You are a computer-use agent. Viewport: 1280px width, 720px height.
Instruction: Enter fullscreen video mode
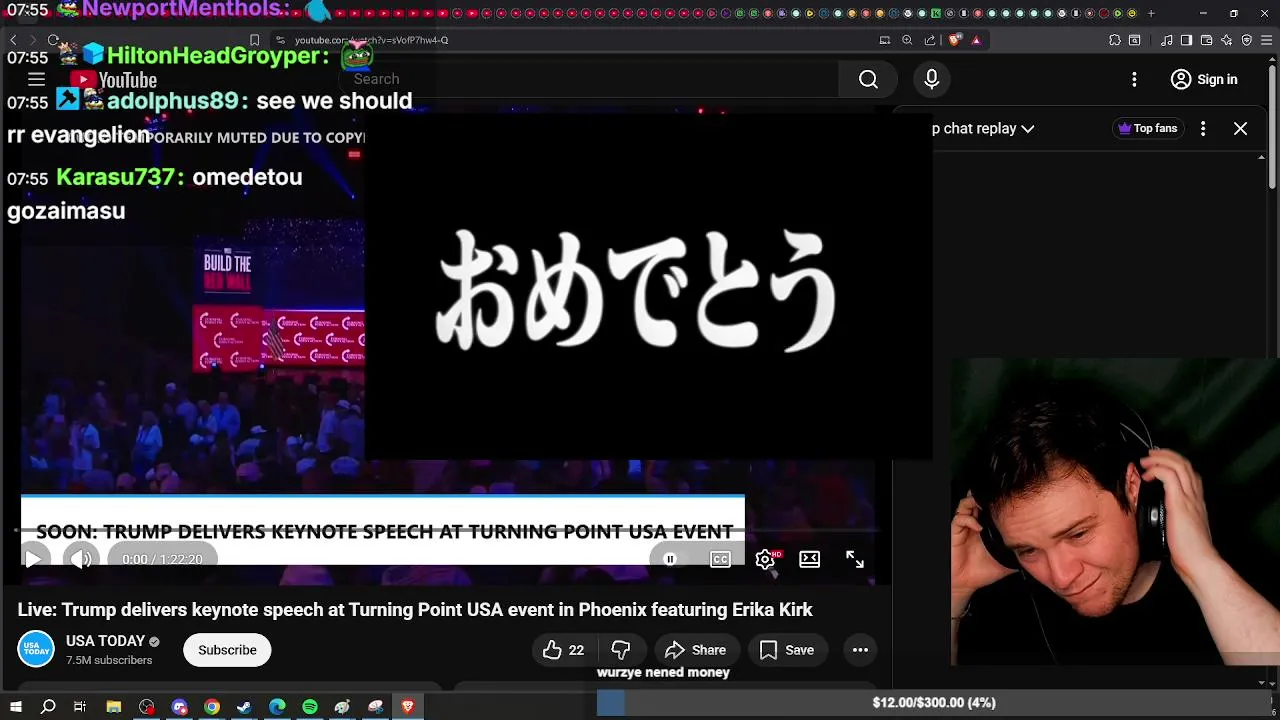pos(855,559)
